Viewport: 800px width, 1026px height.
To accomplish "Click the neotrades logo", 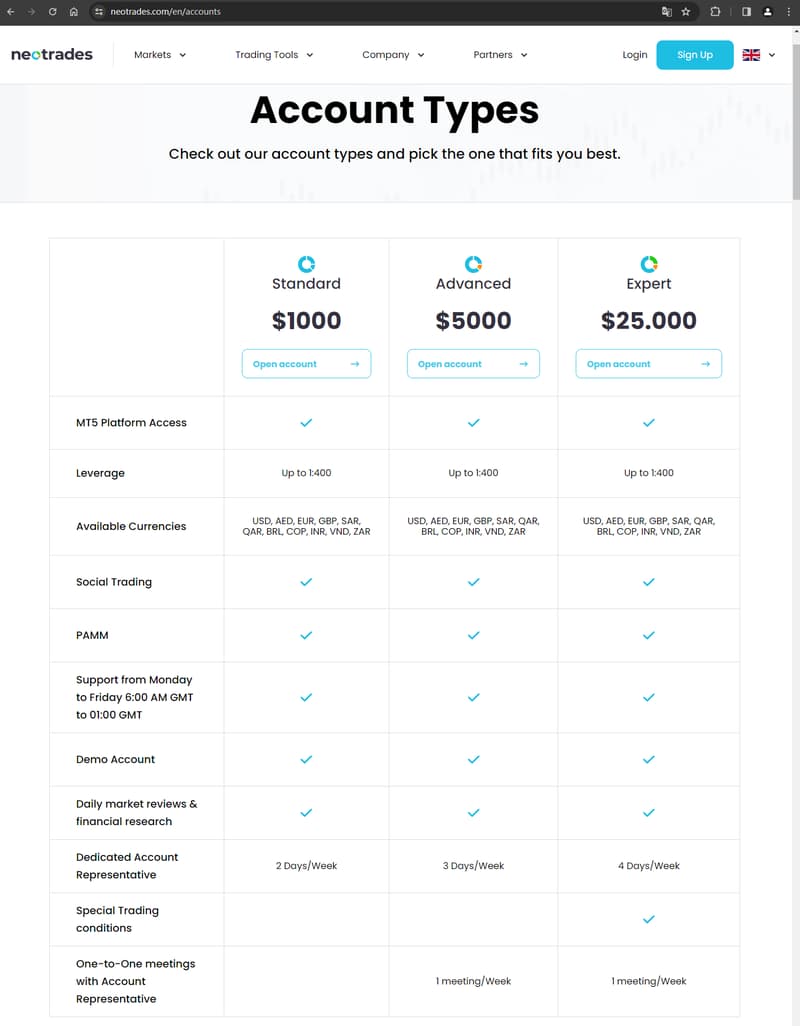I will point(52,54).
